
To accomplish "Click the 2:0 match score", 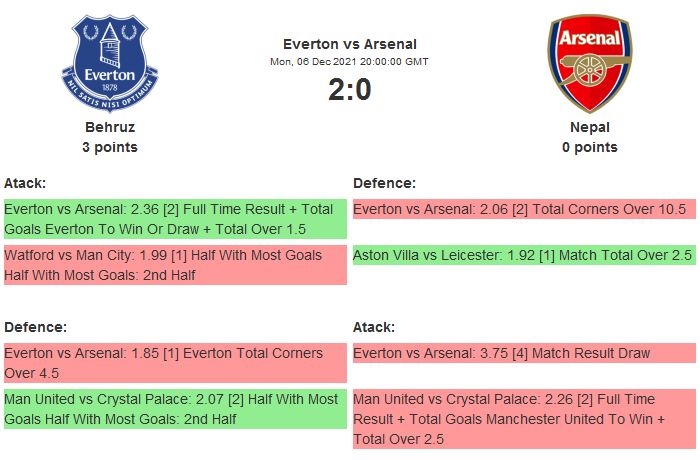I will pos(350,90).
